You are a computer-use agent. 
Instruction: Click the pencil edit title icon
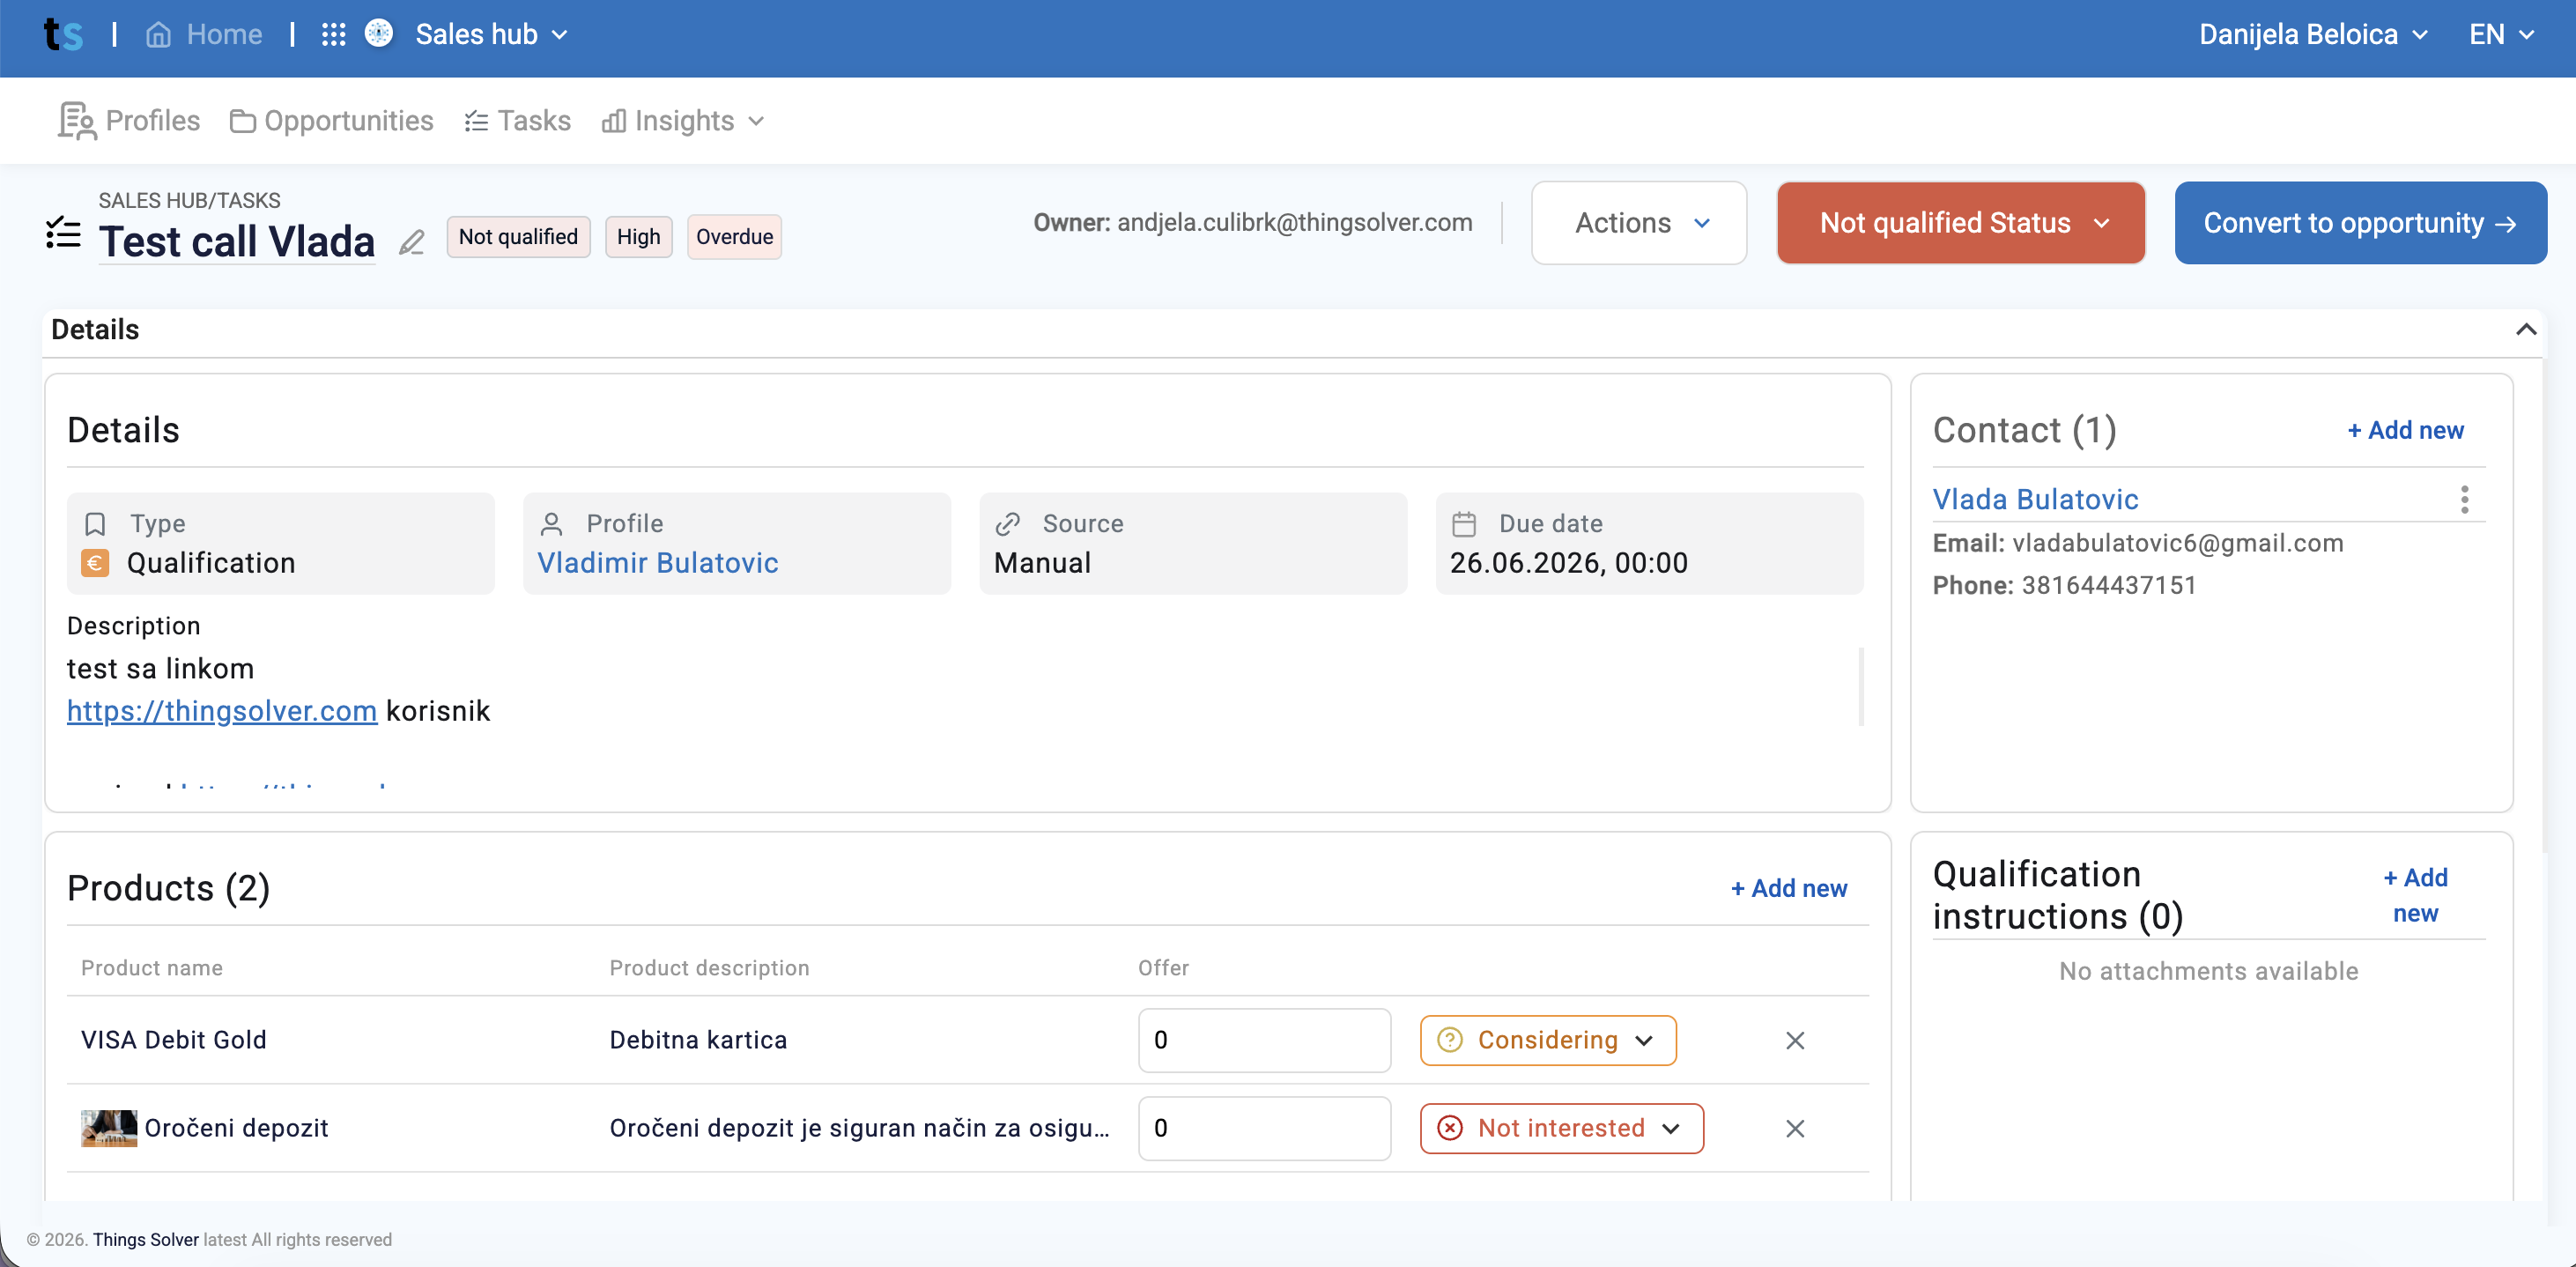click(x=411, y=242)
